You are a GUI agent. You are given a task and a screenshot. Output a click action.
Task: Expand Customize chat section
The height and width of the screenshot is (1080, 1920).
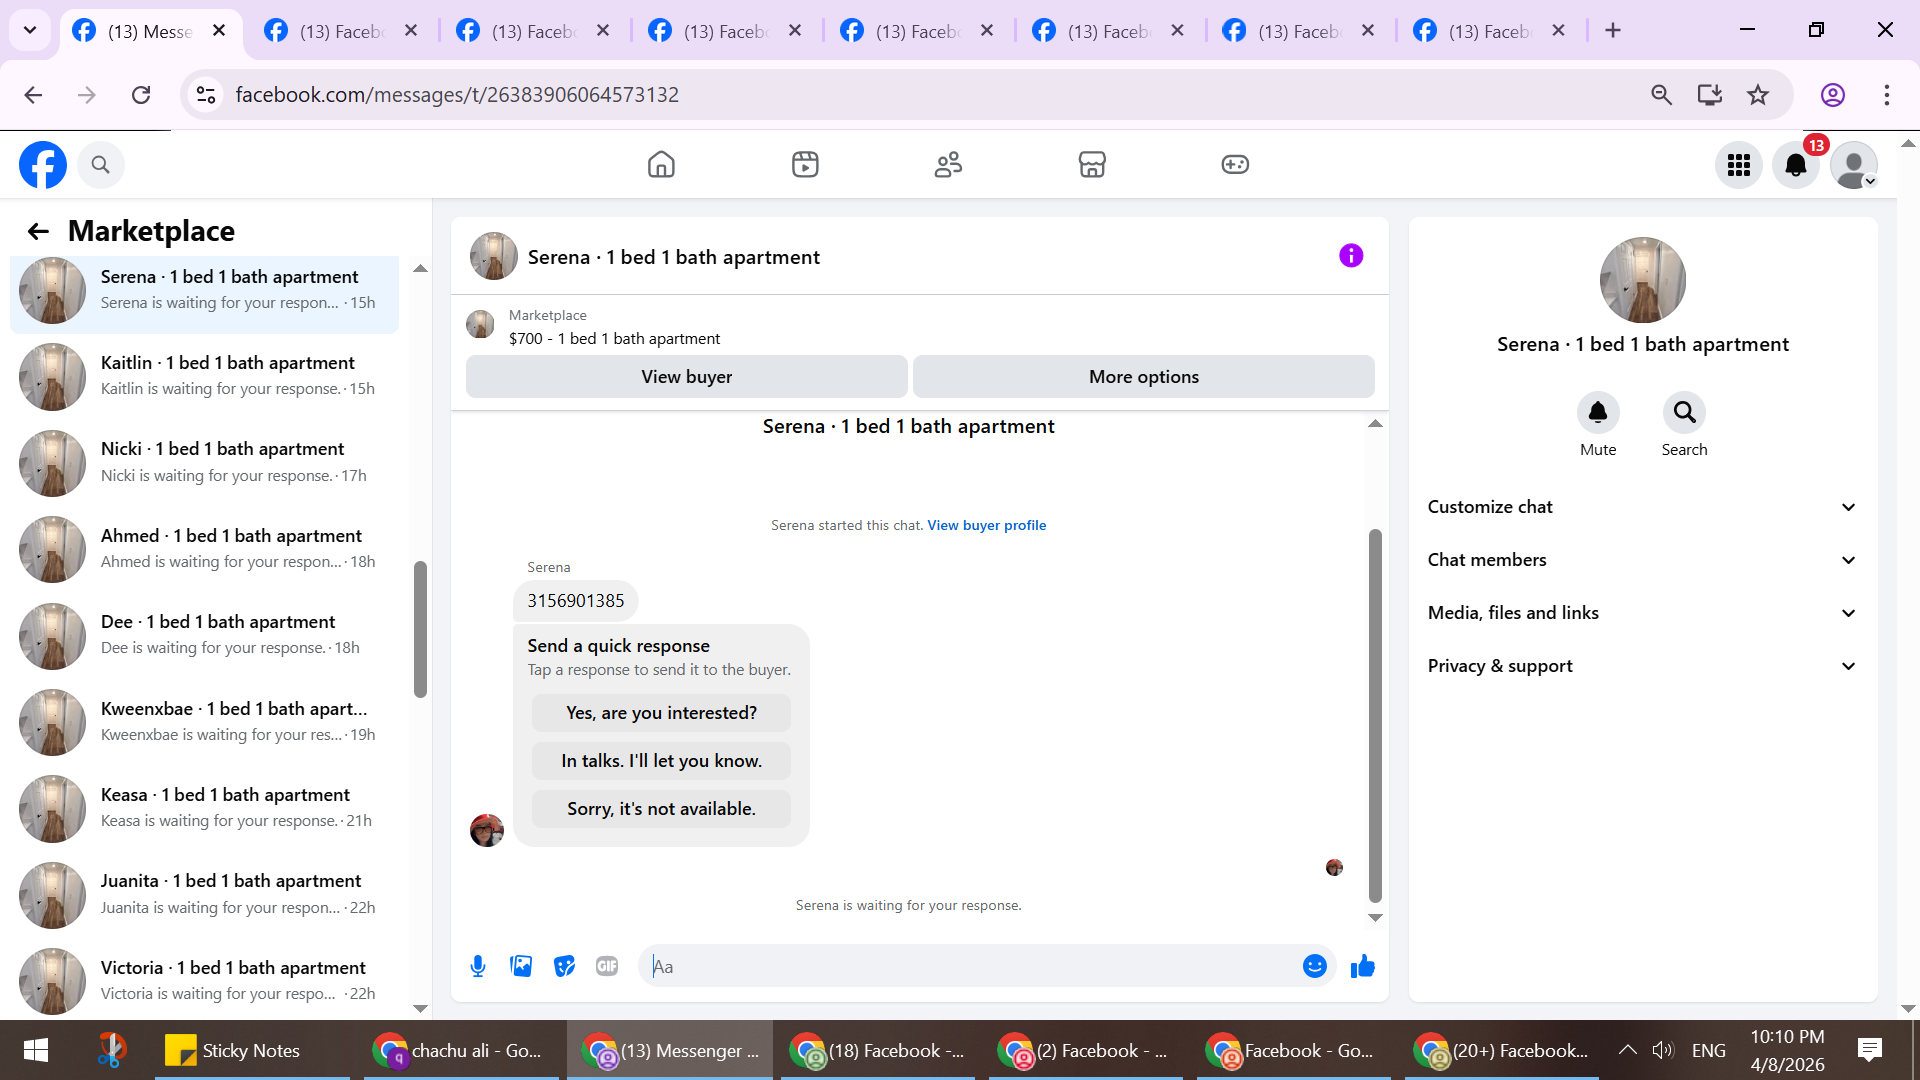point(1642,507)
